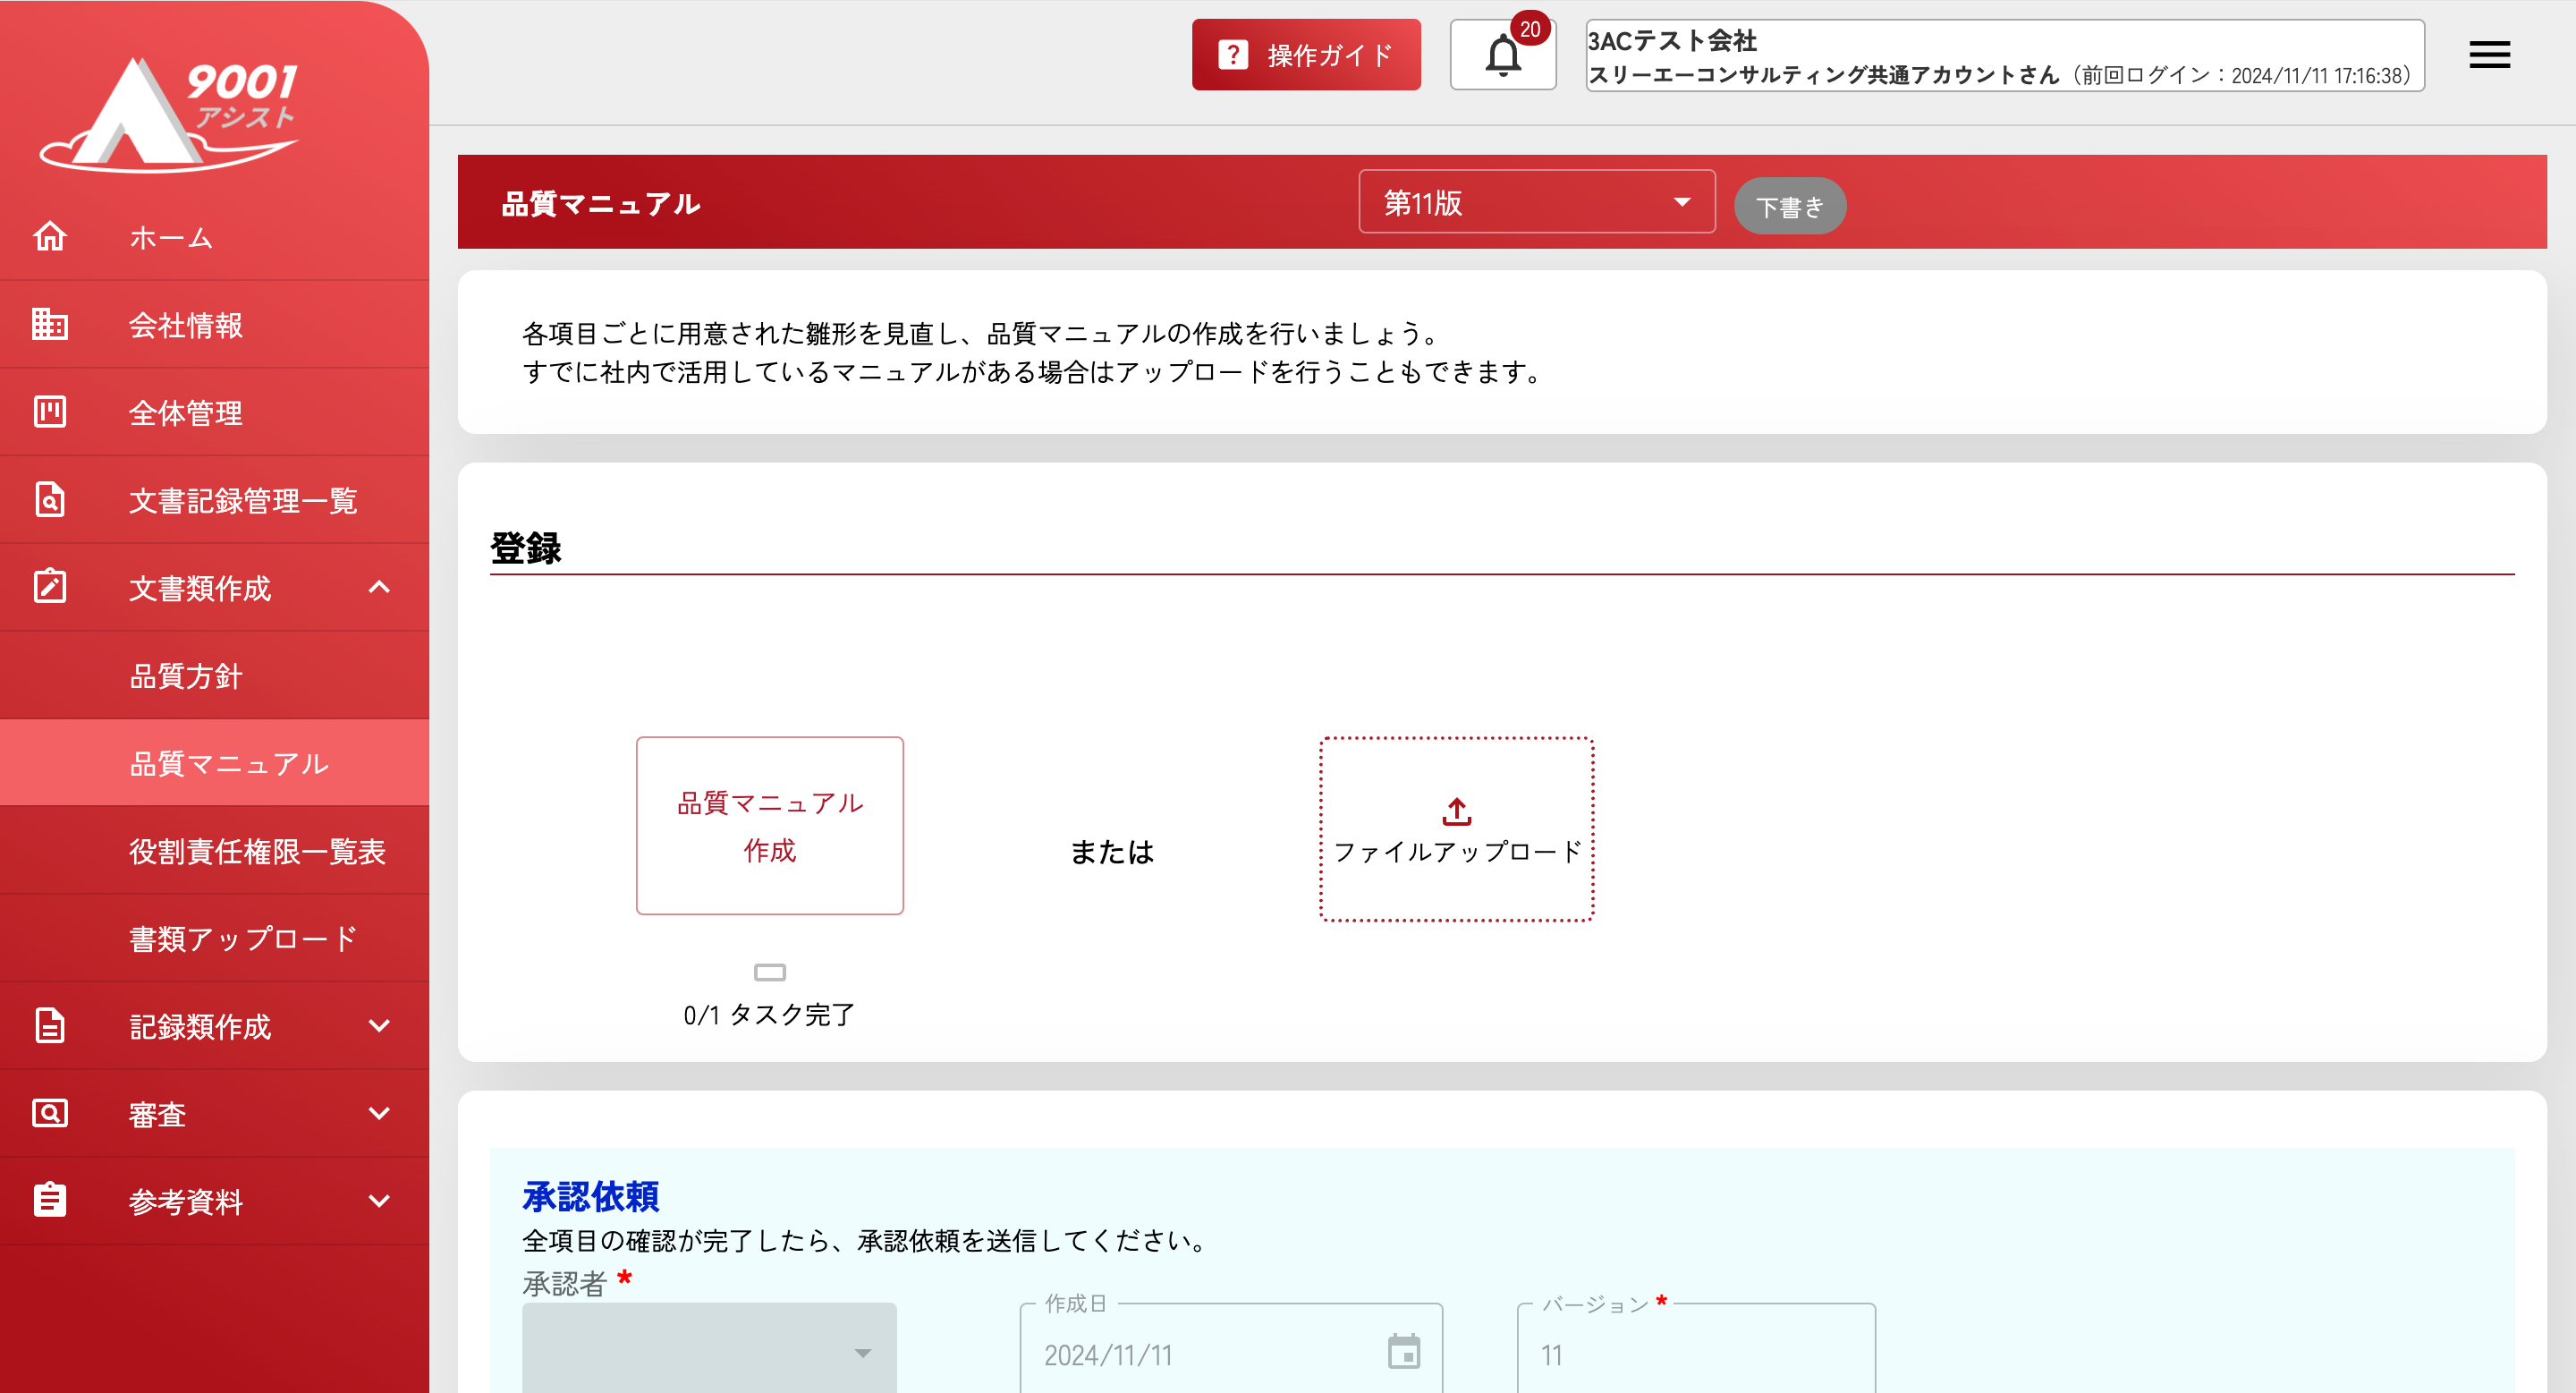Click the 文書記録管理一覧 document search icon
Viewport: 2576px width, 1393px height.
50,499
